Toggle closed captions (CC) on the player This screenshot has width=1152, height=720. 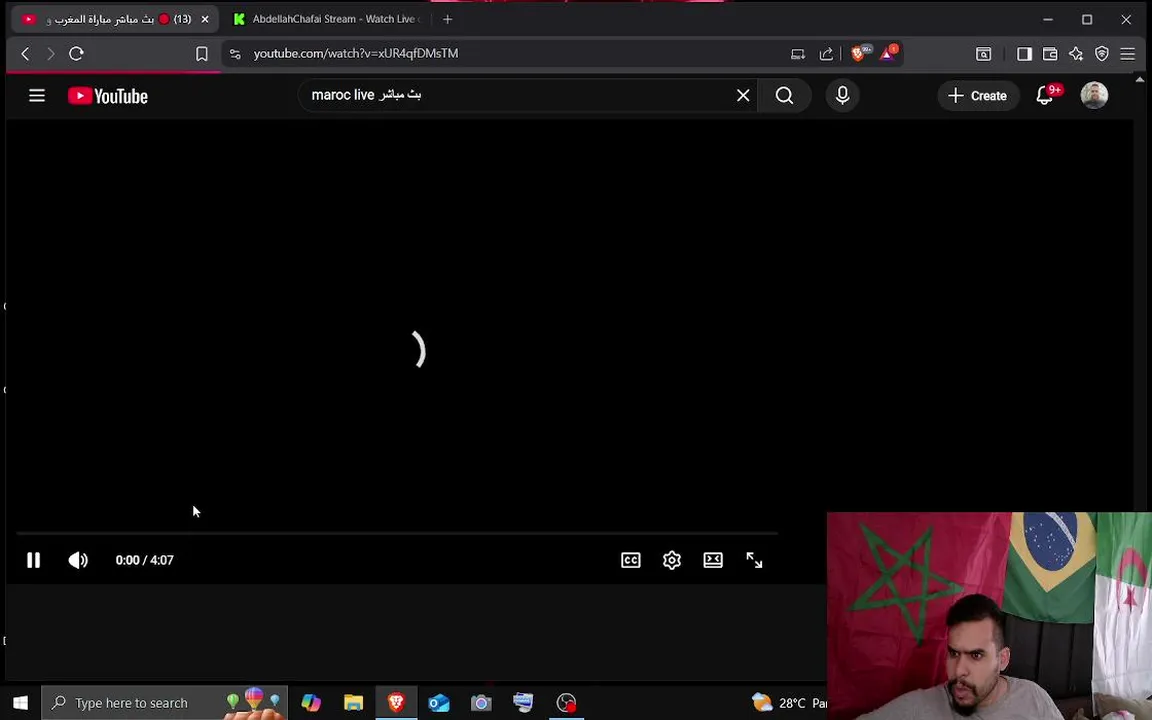click(631, 561)
